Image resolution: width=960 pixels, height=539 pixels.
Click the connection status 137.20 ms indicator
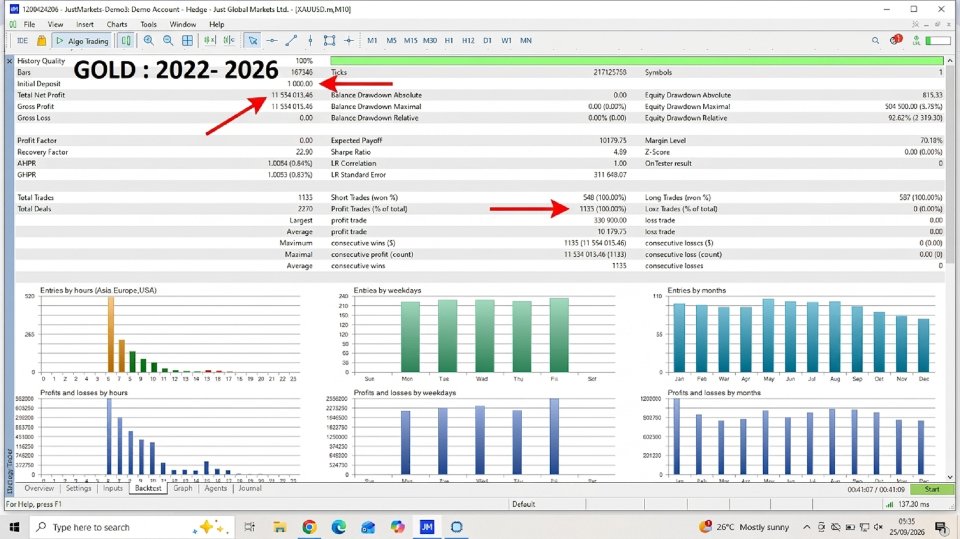[x=908, y=504]
